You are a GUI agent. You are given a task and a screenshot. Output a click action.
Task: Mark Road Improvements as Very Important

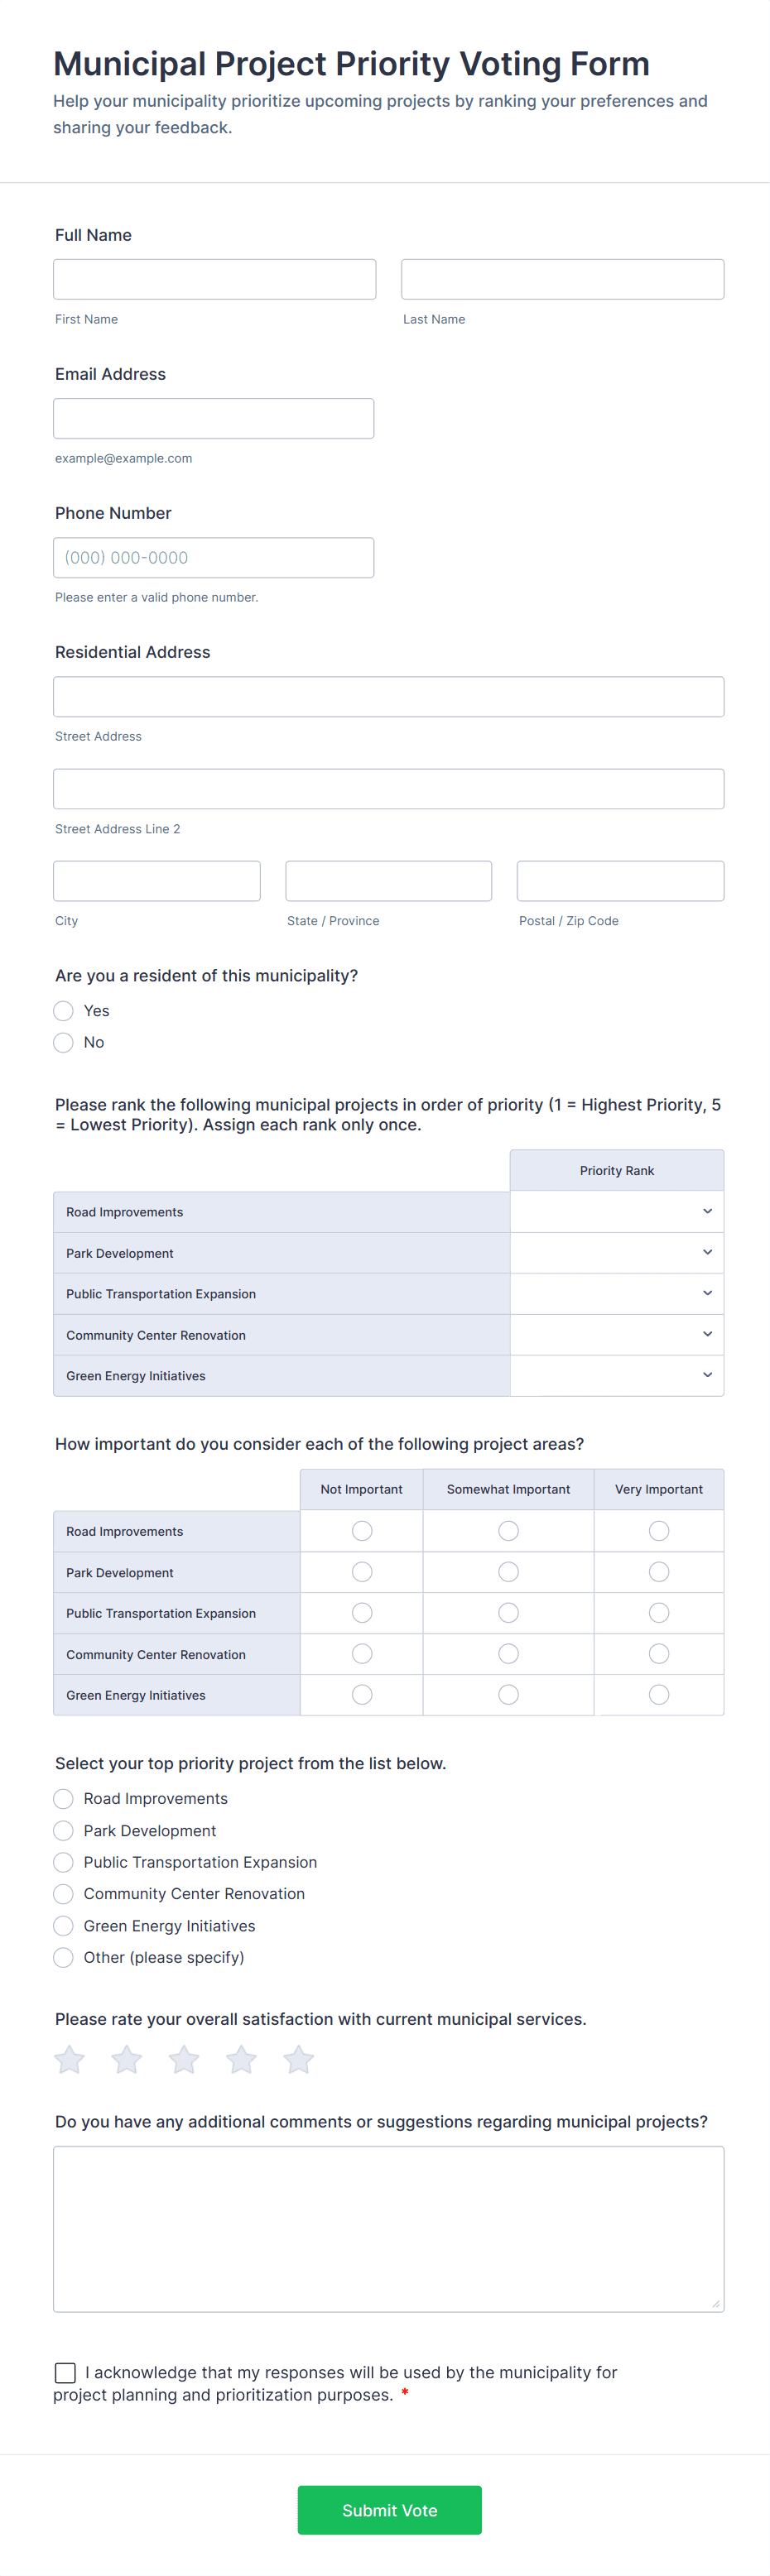pyautogui.click(x=658, y=1530)
